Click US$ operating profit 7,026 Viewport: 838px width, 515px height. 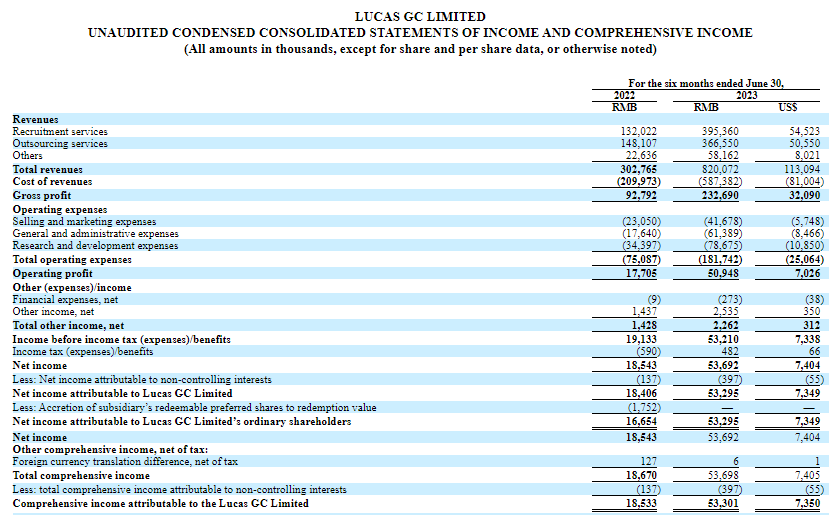tap(808, 274)
